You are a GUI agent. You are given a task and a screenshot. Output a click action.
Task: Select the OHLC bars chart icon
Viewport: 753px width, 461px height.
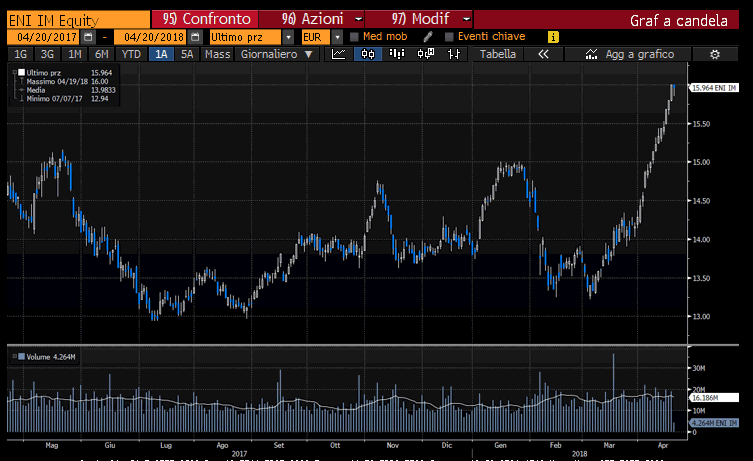(x=454, y=54)
